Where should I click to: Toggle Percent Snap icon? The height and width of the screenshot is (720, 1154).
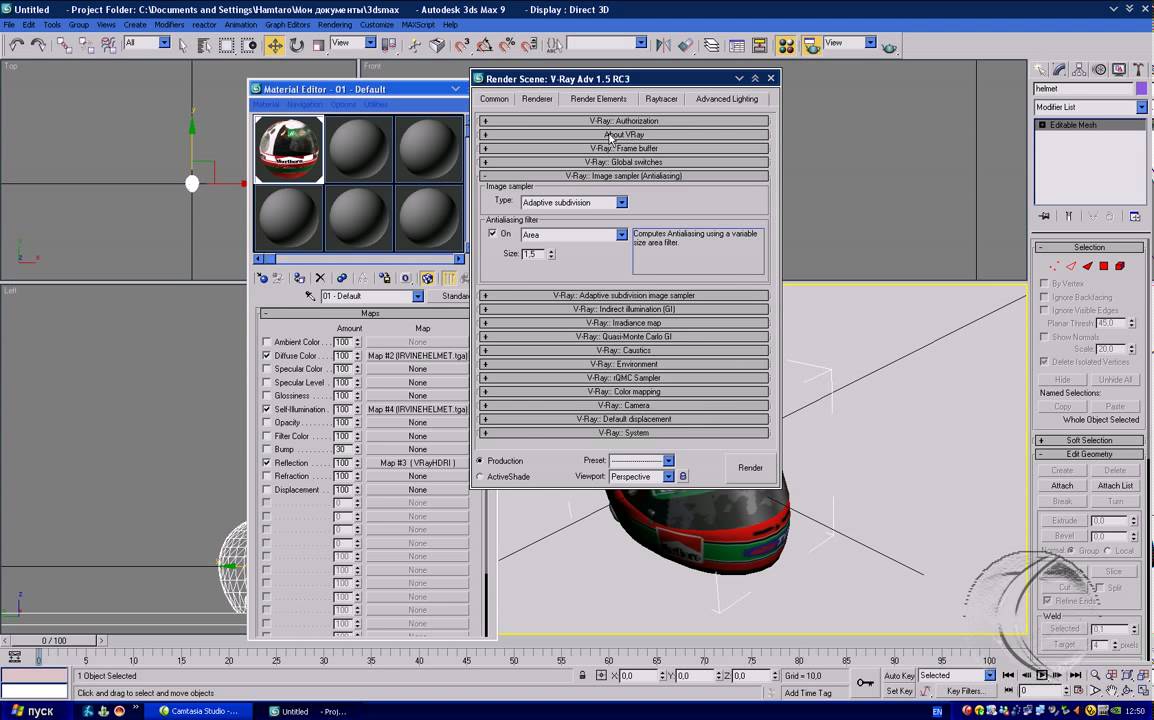tap(506, 46)
